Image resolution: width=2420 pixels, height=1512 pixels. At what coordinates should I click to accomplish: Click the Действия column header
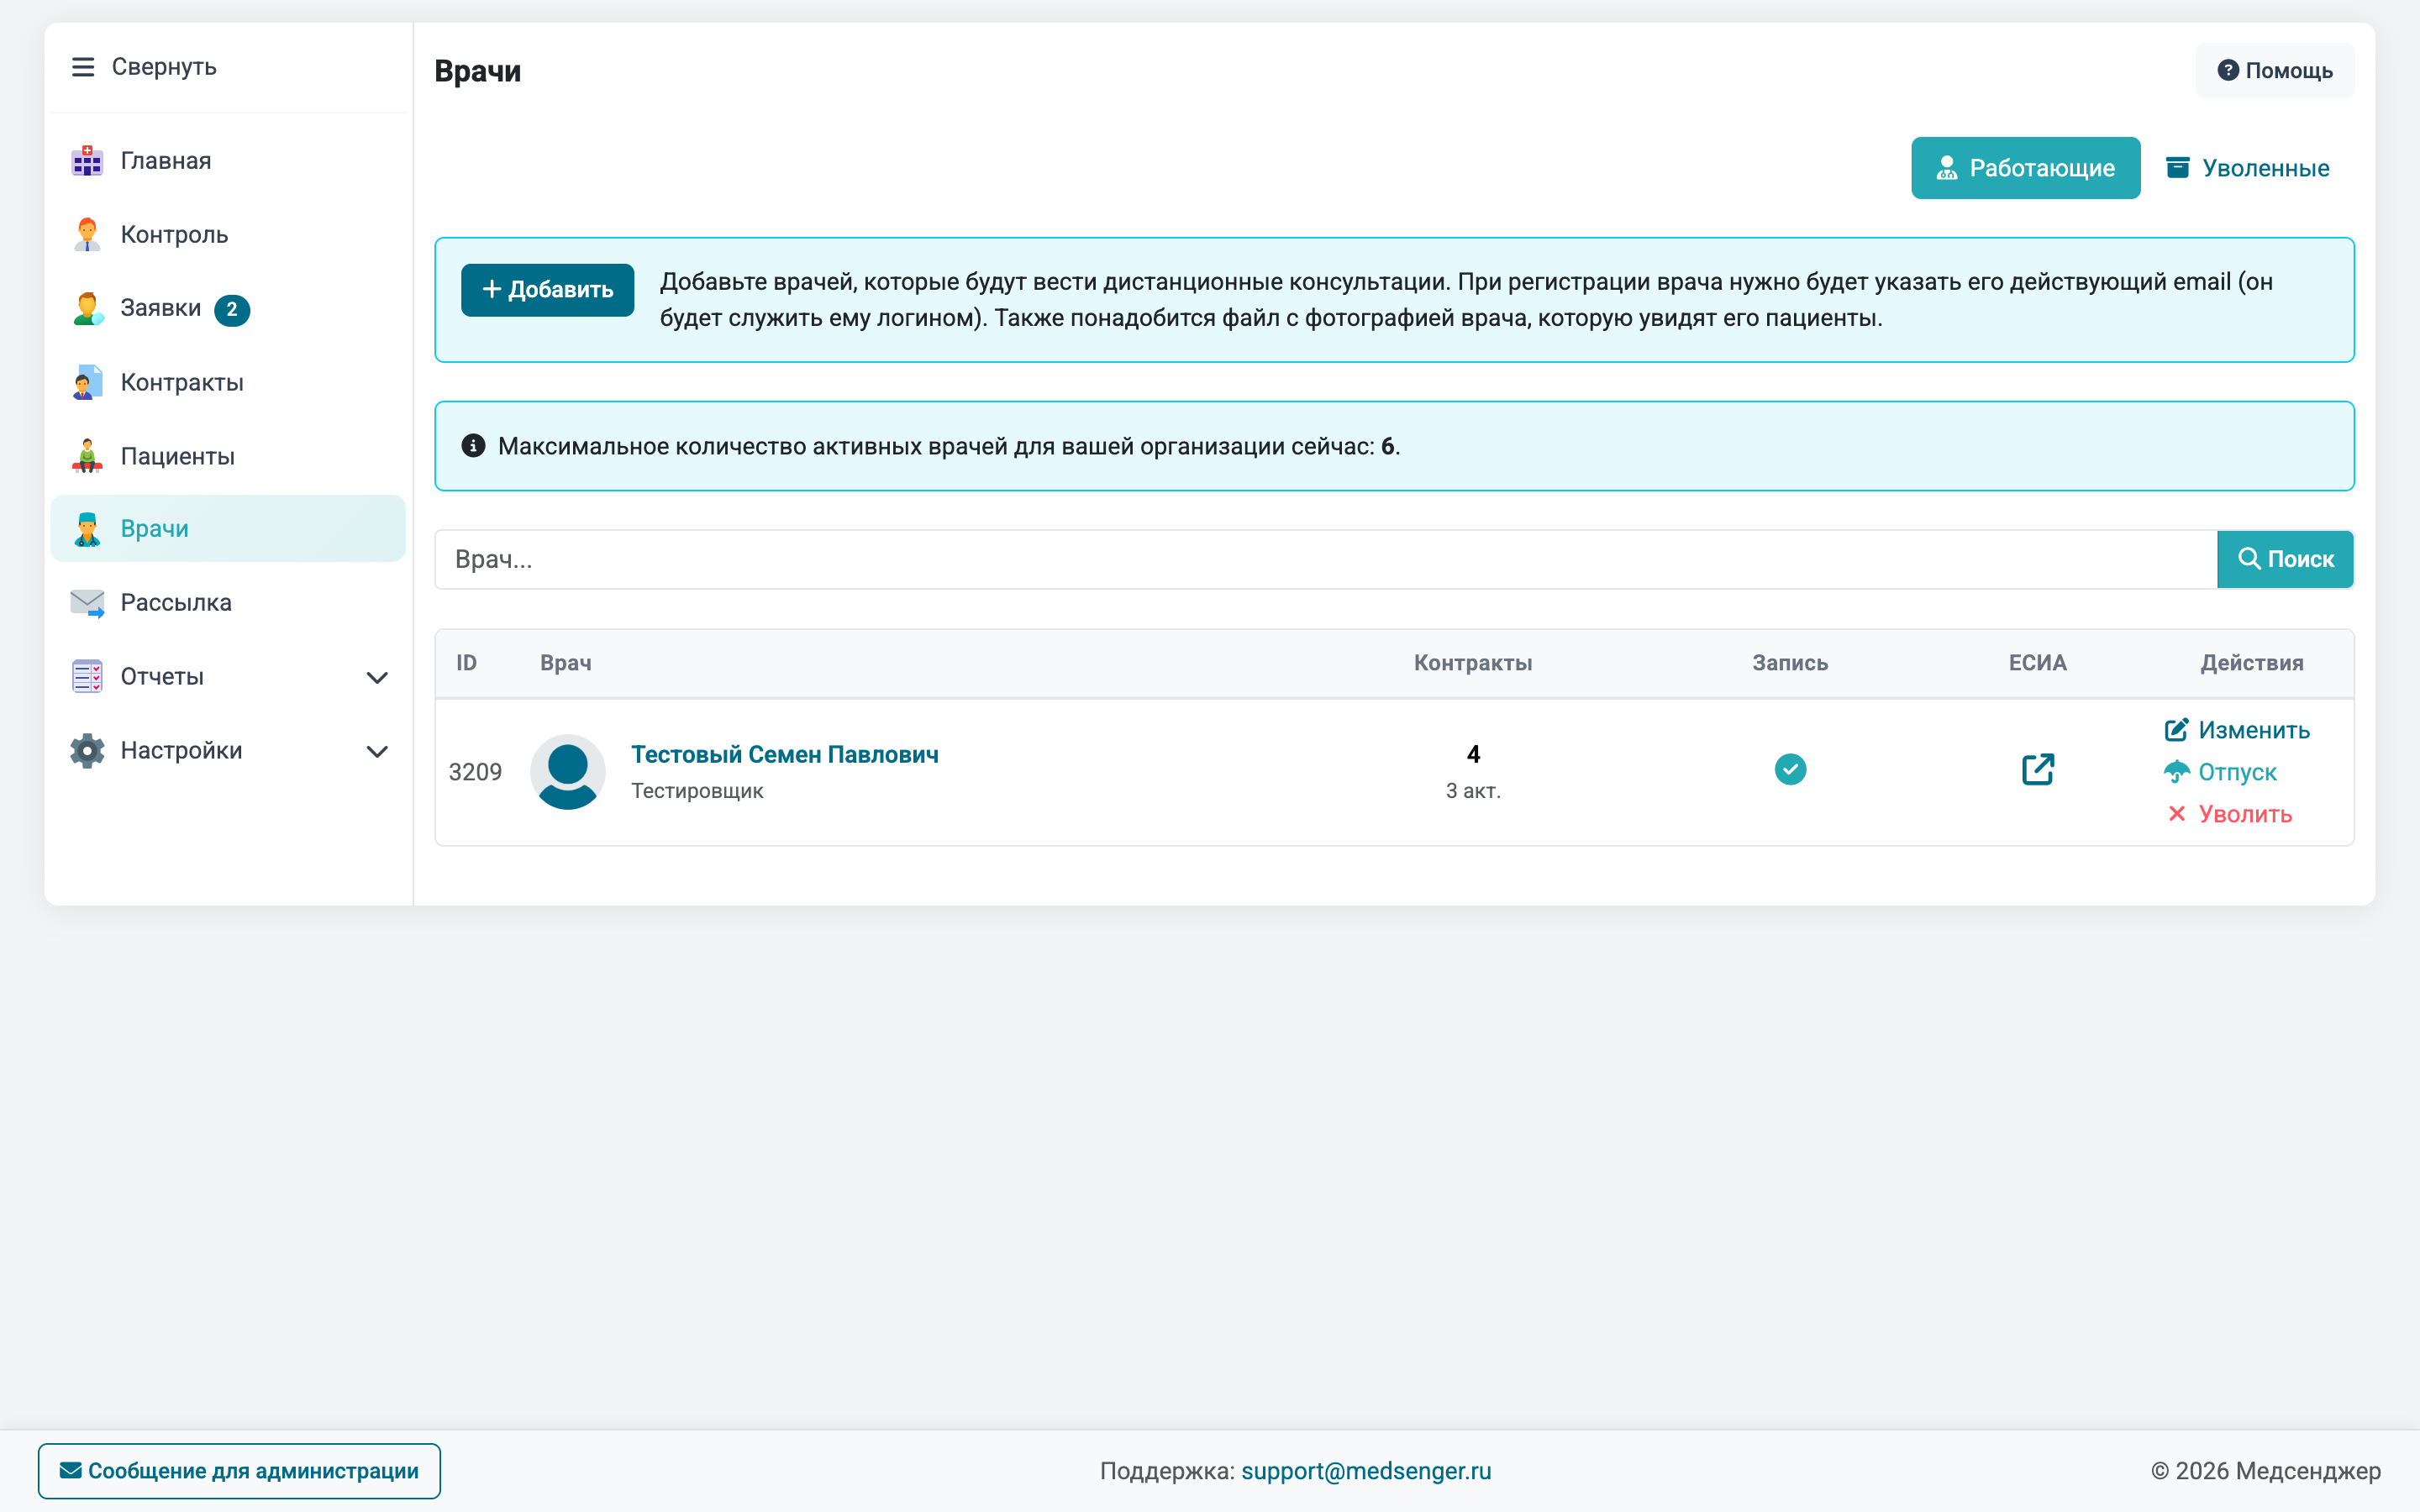coord(2251,663)
